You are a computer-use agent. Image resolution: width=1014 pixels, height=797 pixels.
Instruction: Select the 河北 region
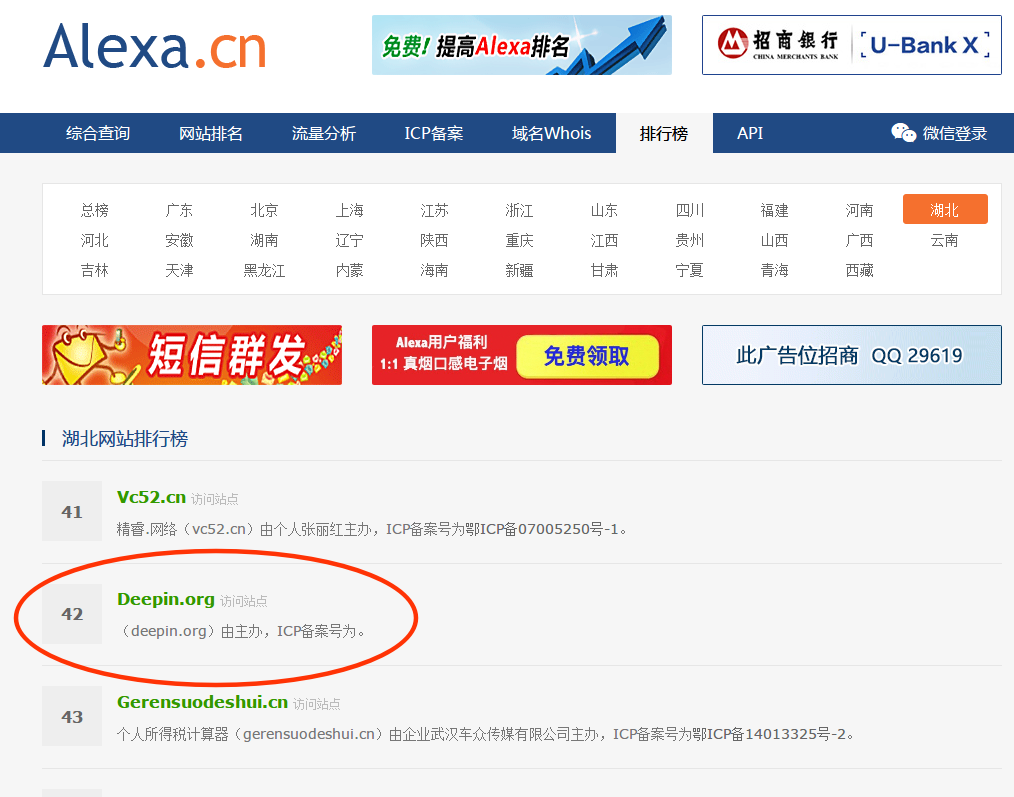[x=94, y=240]
